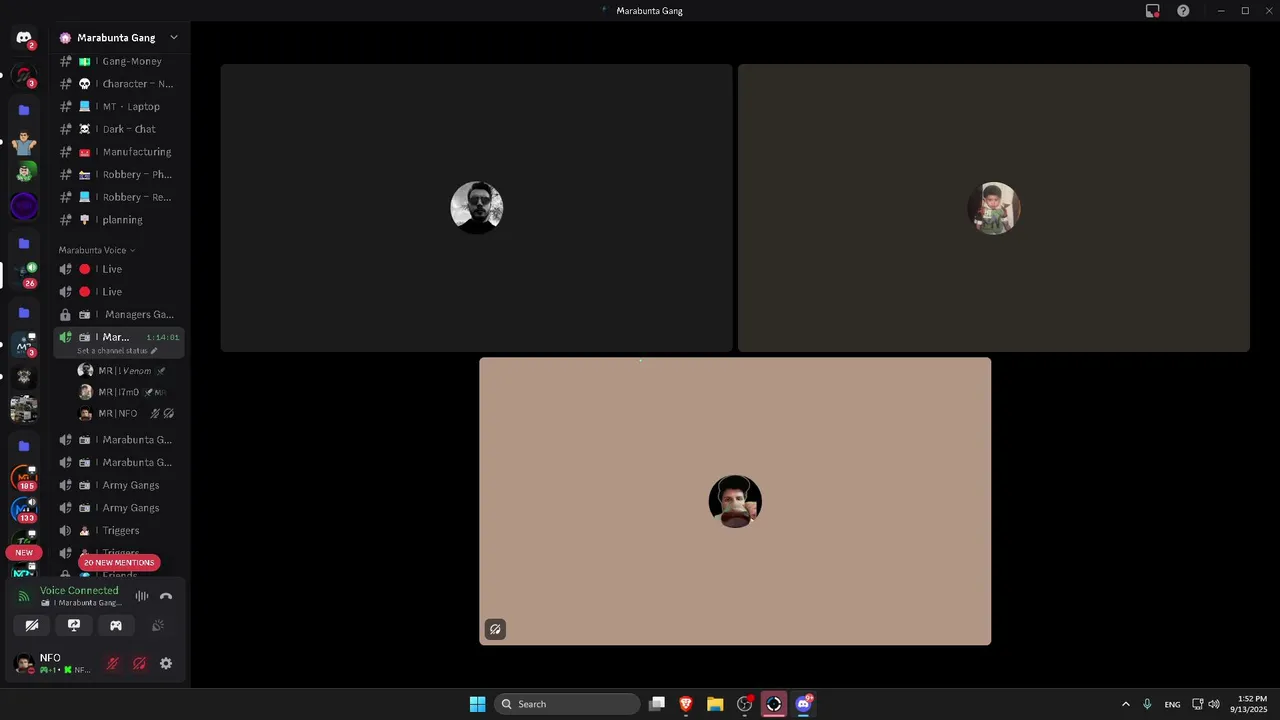Open the planning channel
The height and width of the screenshot is (720, 1280).
point(119,220)
